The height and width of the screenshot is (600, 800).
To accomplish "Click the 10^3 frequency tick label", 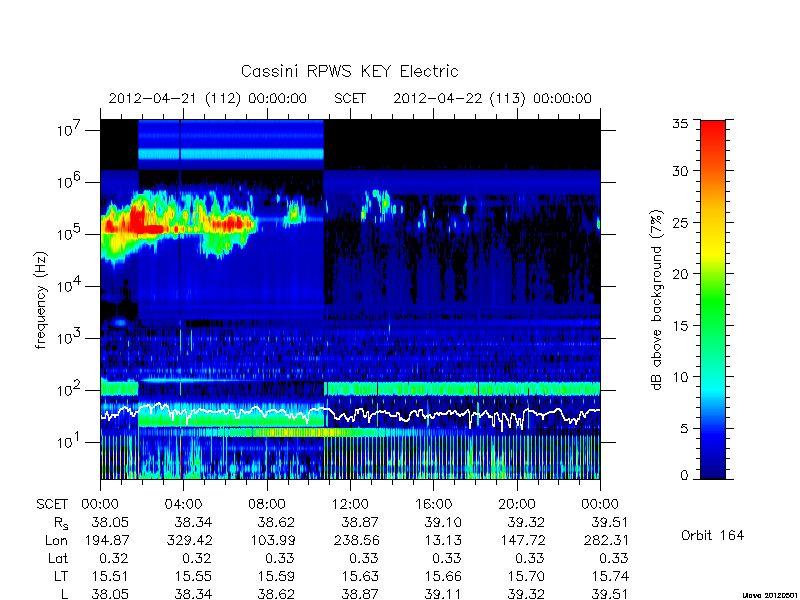I will coord(70,338).
